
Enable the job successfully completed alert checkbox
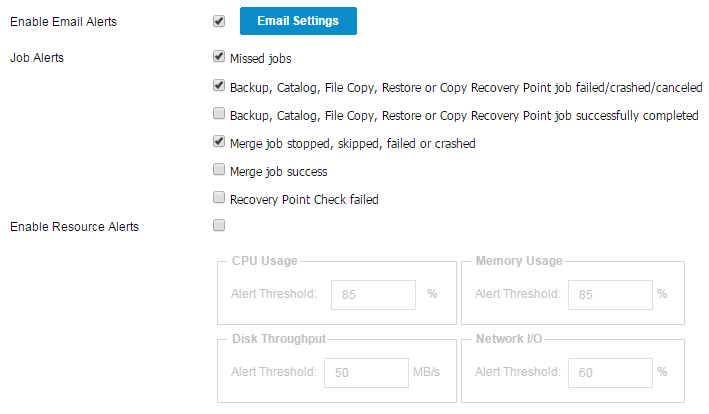pyautogui.click(x=219, y=113)
